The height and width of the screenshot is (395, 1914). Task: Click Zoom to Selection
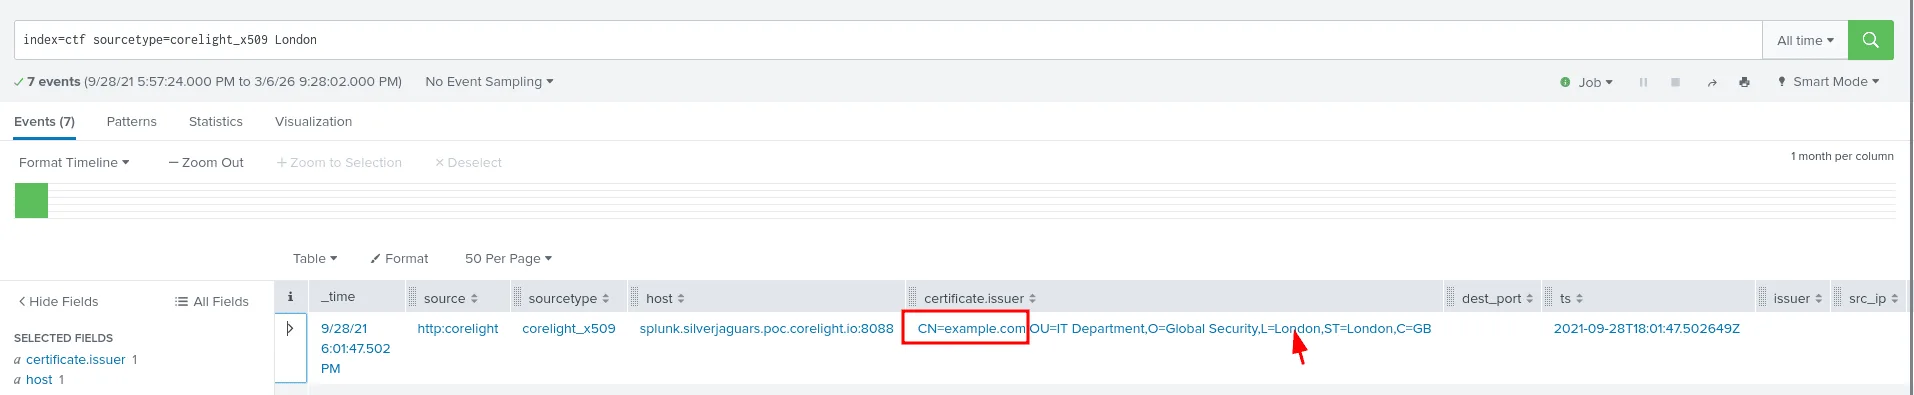(339, 162)
